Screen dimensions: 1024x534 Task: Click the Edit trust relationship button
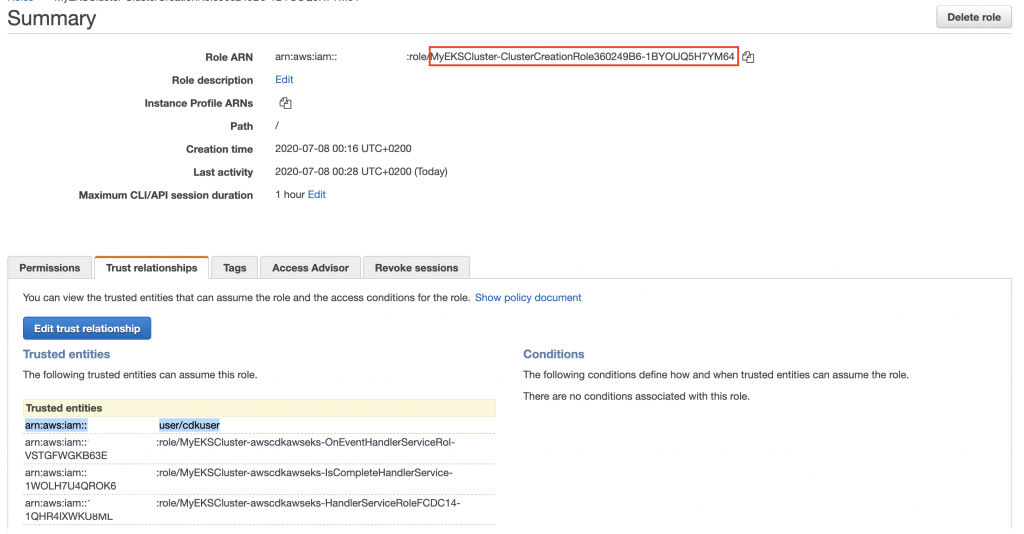87,328
